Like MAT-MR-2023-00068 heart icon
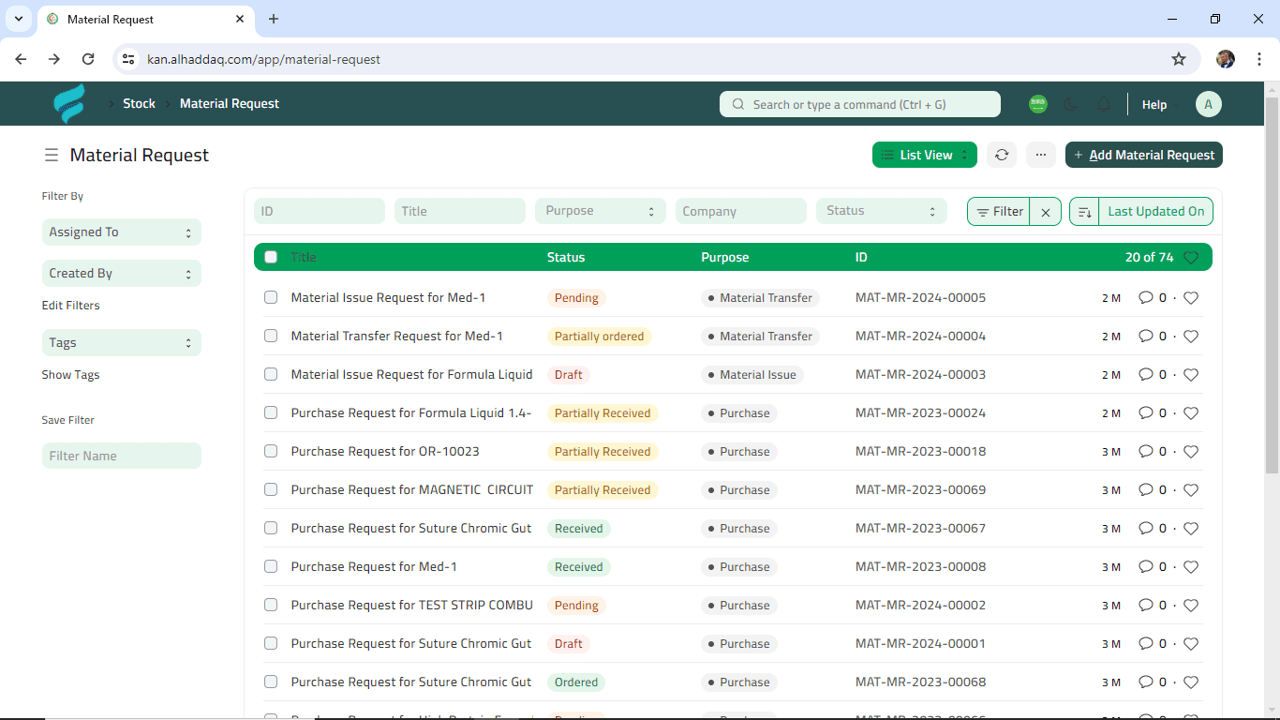The width and height of the screenshot is (1280, 720). click(x=1191, y=682)
